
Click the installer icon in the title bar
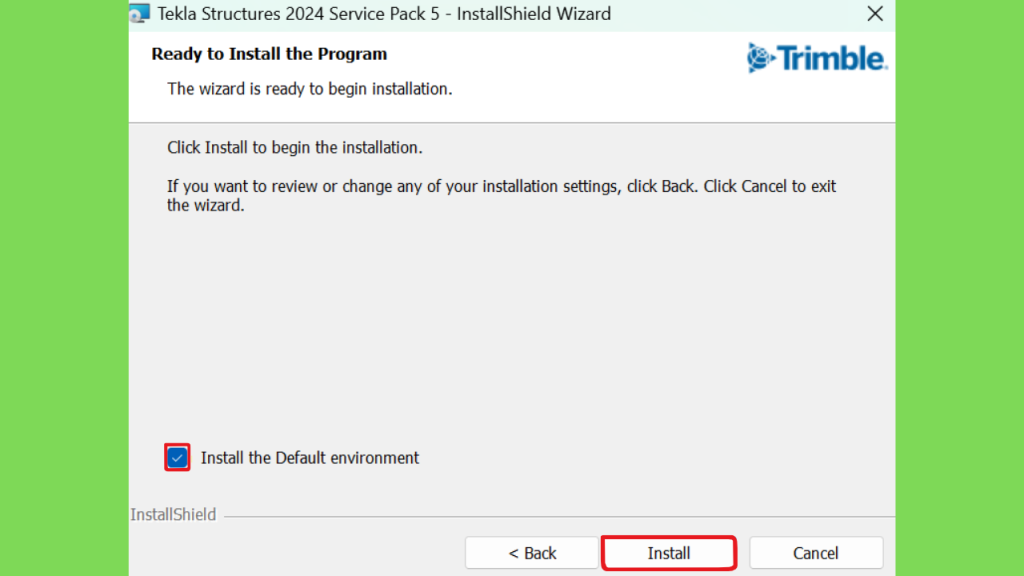[x=139, y=13]
